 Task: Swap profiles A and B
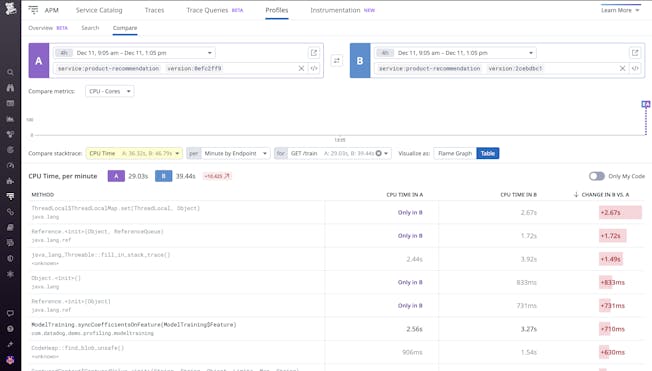(x=337, y=61)
